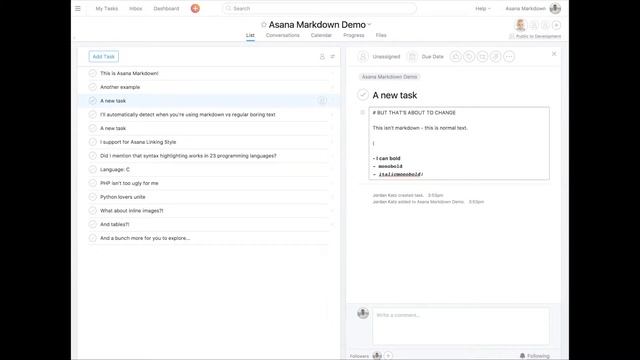
Task: Click the '- monobold' line in description
Action: click(x=387, y=167)
